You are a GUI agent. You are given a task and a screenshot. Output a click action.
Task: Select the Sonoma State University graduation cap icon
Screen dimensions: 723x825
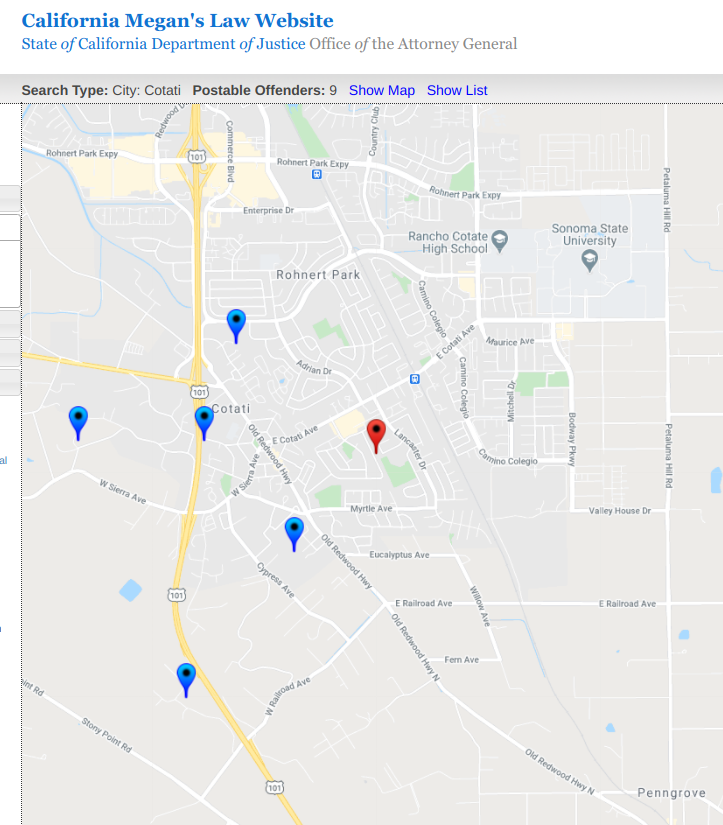pyautogui.click(x=590, y=260)
